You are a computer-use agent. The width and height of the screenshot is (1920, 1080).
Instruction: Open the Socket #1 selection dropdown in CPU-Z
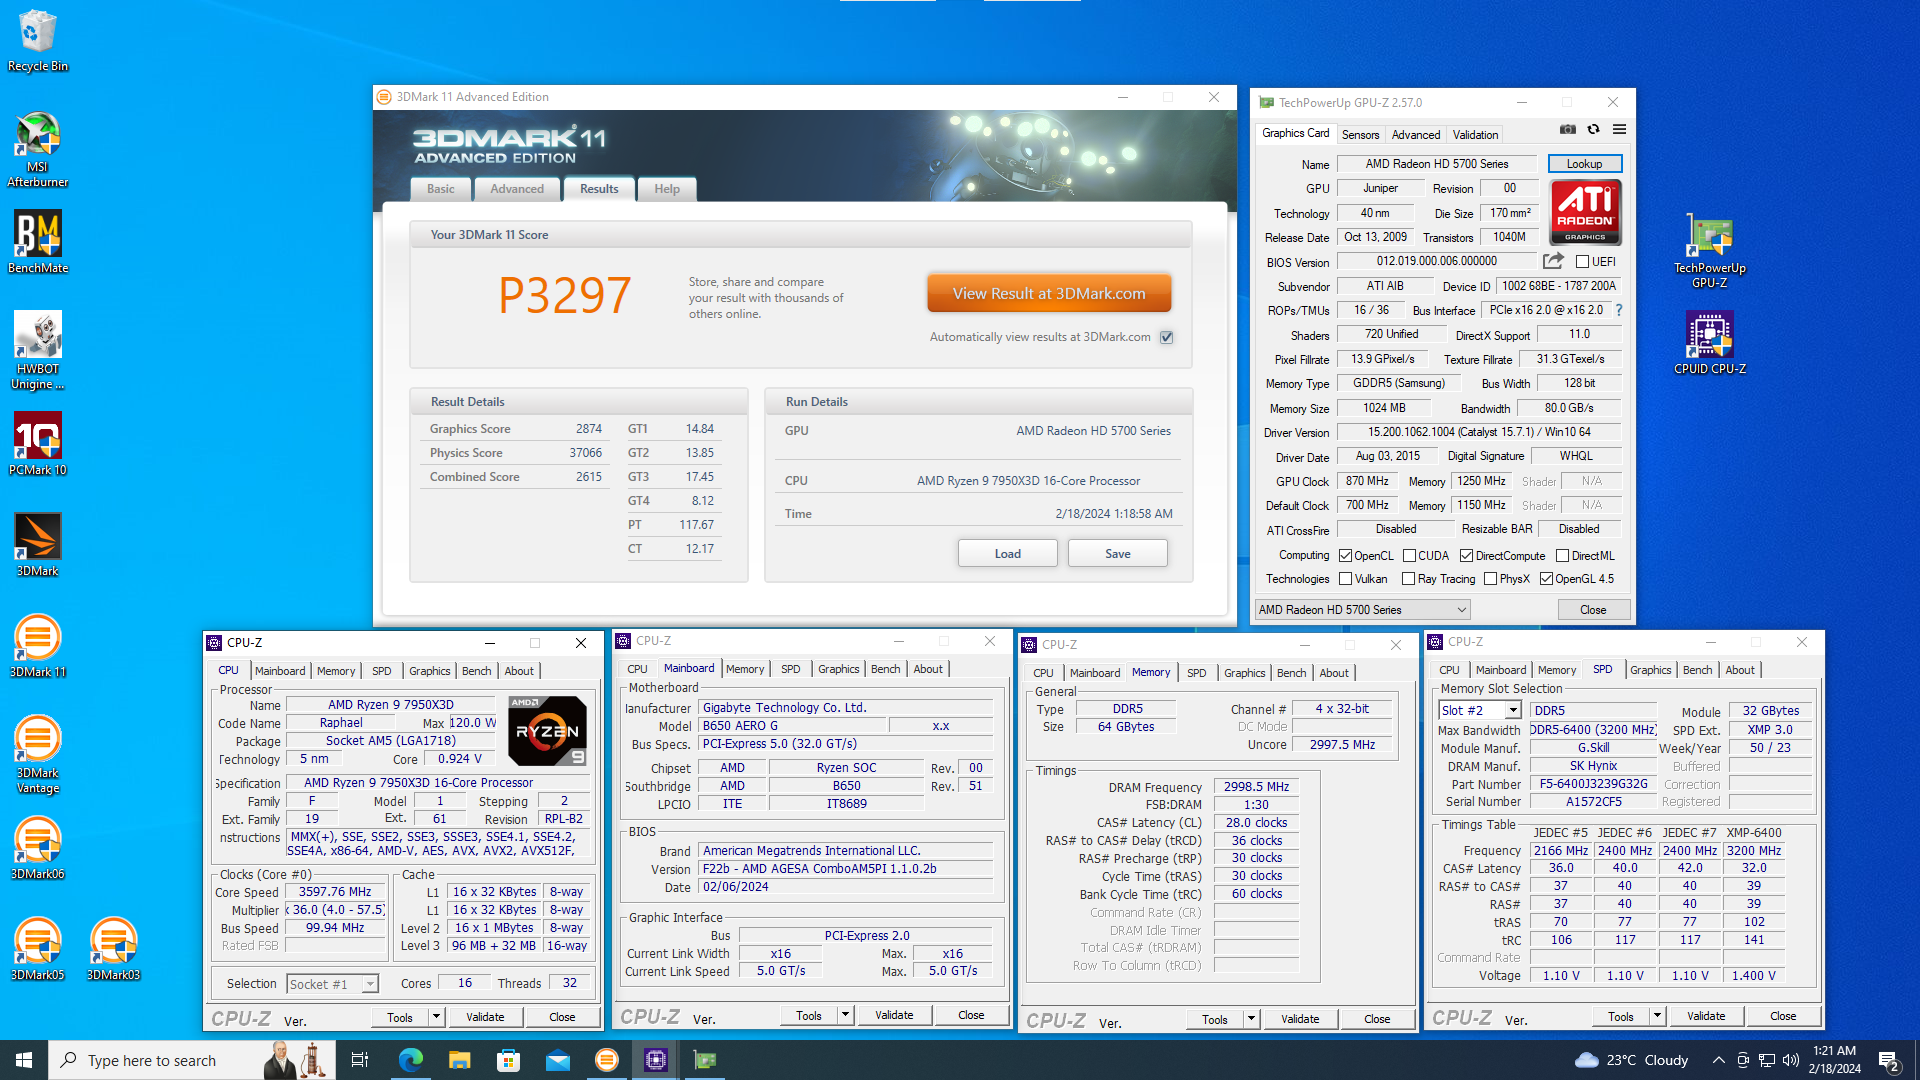332,984
